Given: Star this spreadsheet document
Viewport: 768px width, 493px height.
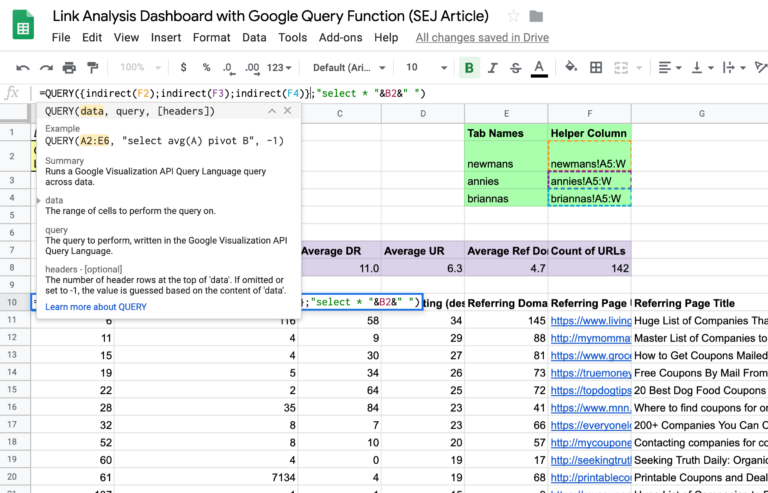Looking at the screenshot, I should (x=513, y=16).
